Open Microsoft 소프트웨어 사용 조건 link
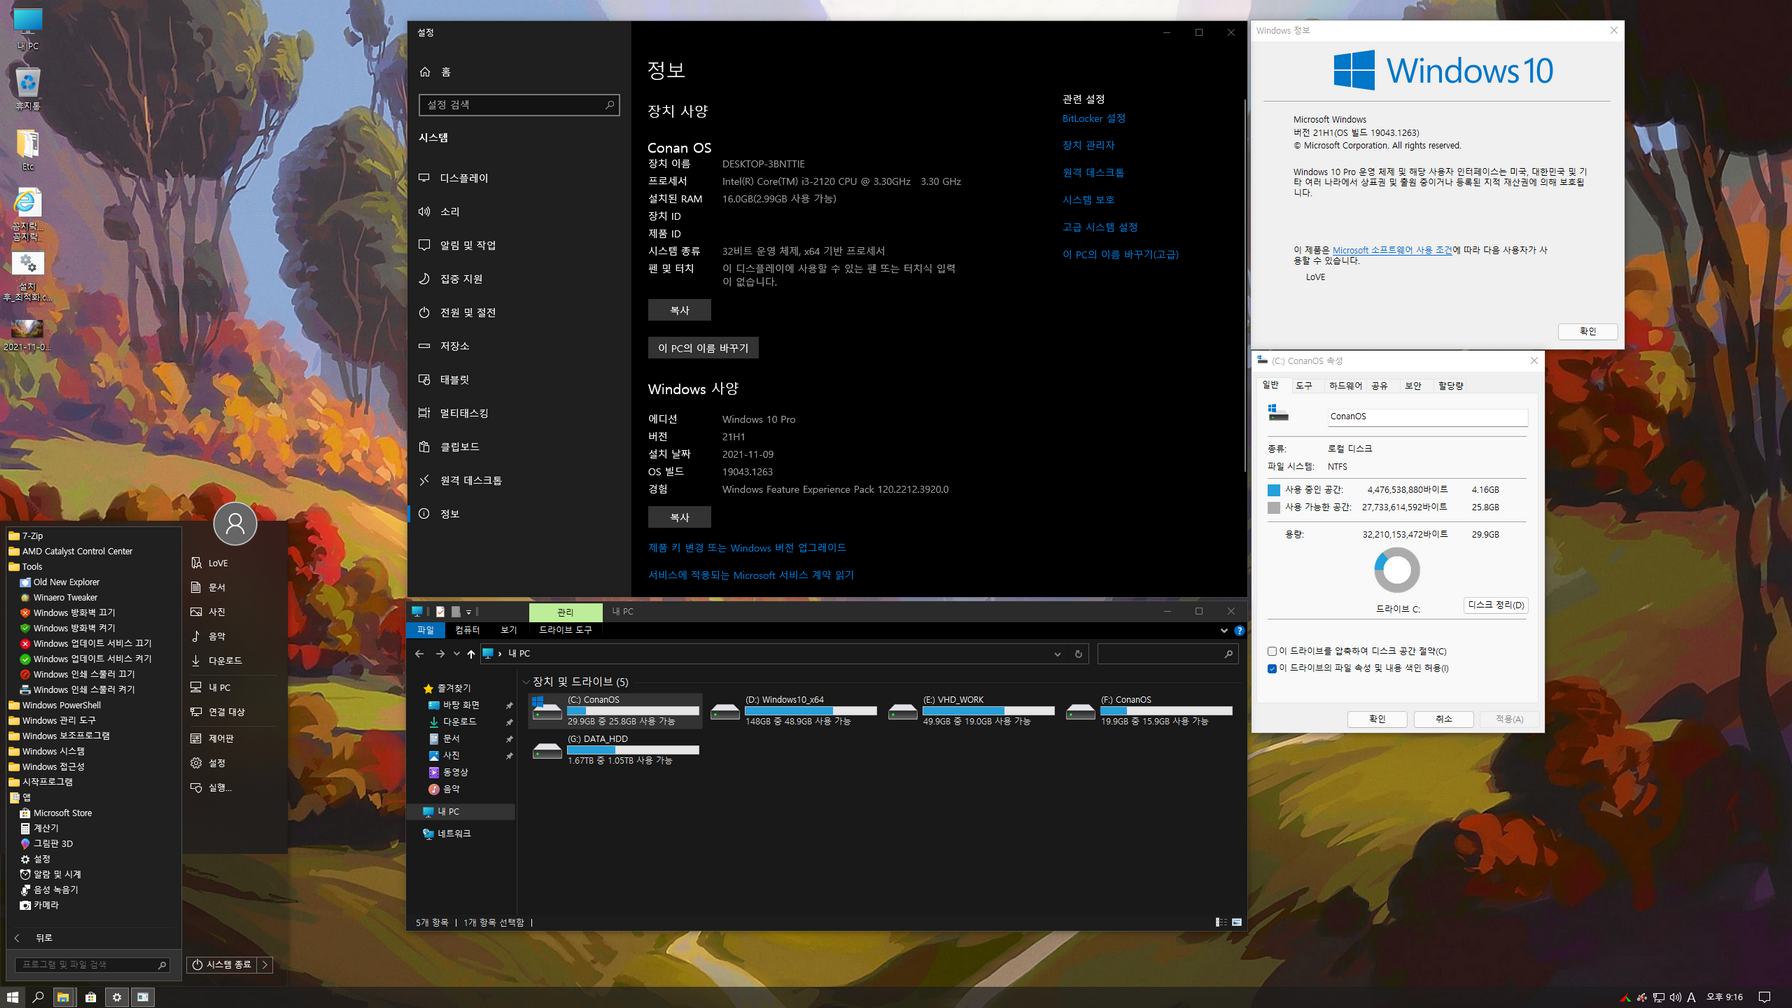Screen dimensions: 1792x1008 (x=1391, y=250)
